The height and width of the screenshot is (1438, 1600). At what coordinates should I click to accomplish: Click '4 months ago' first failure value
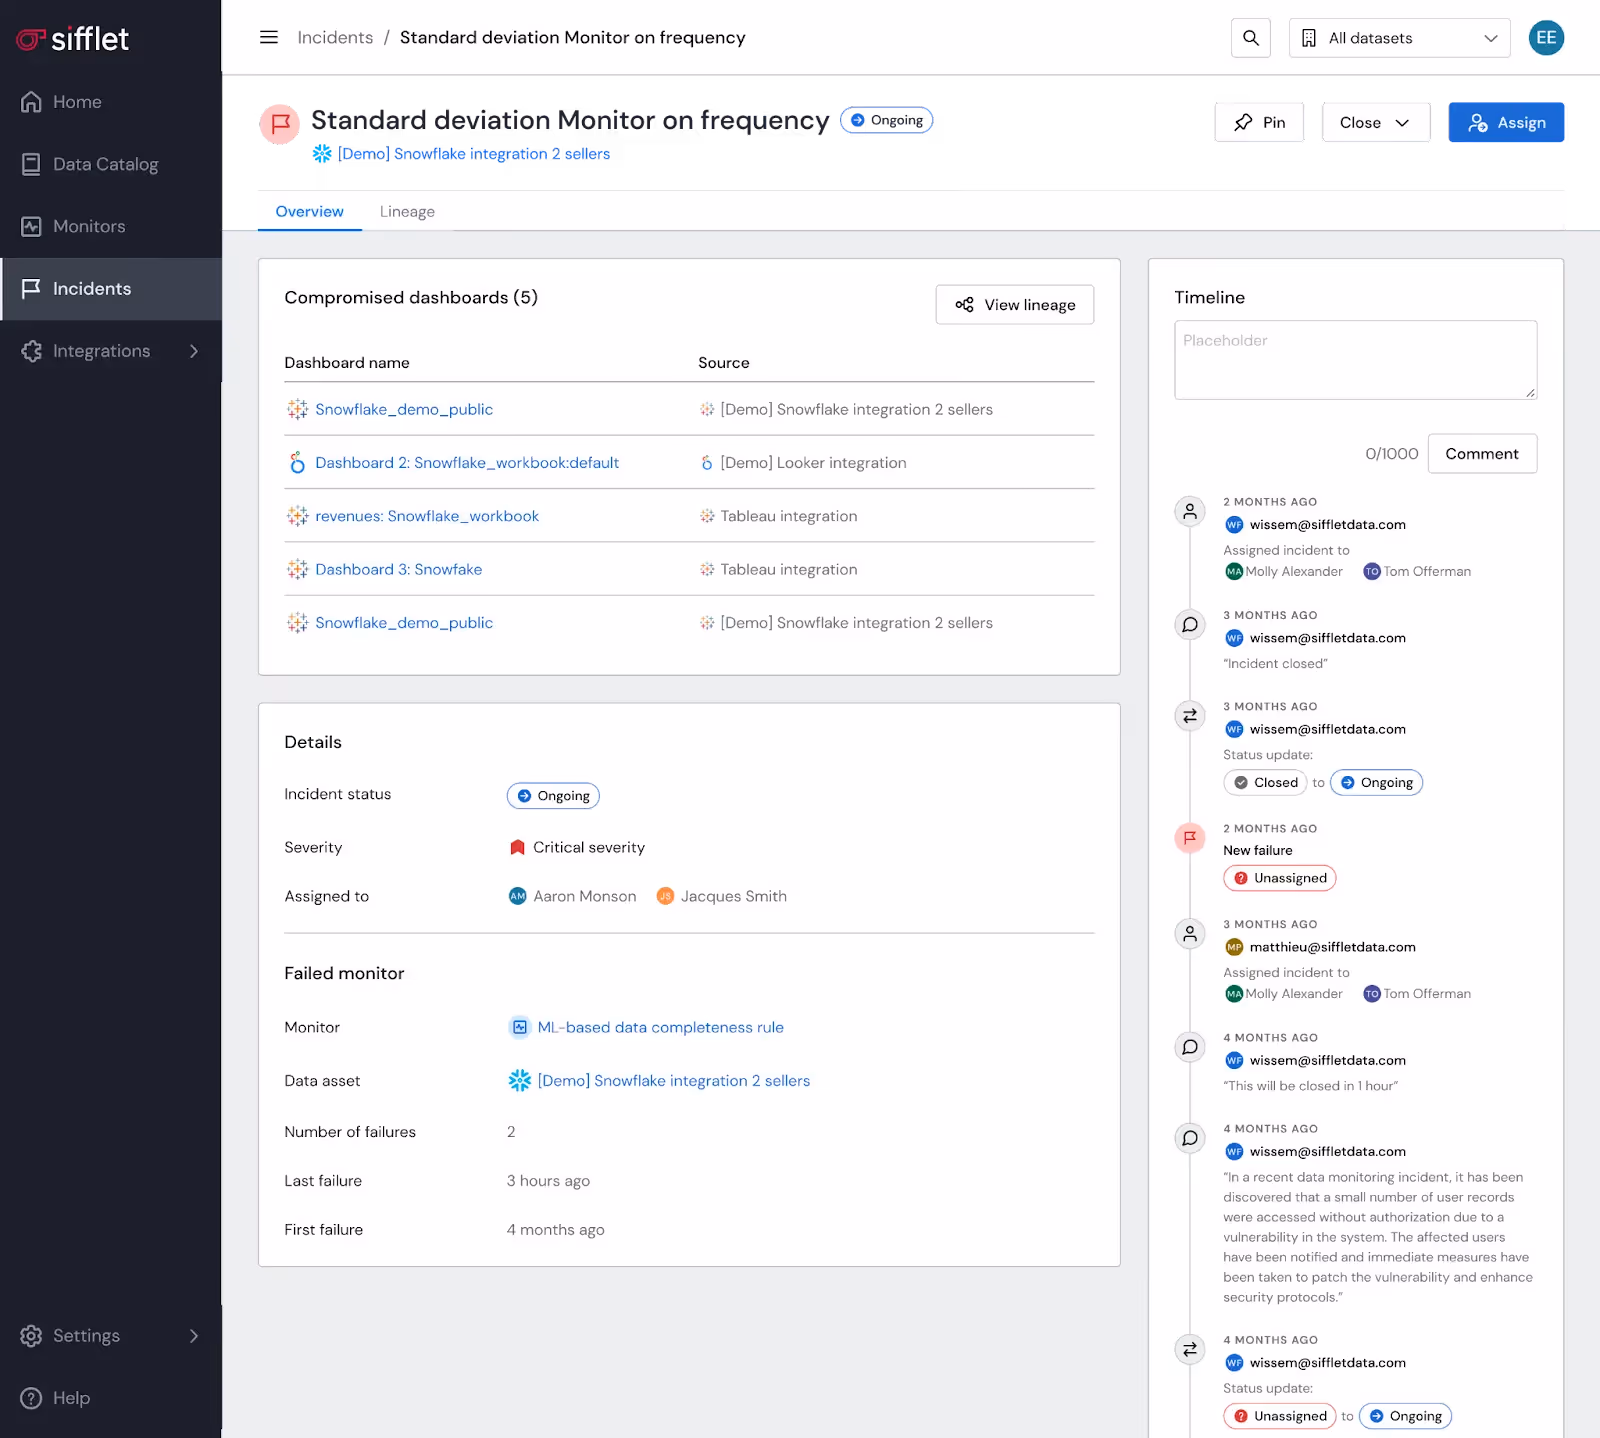tap(555, 1230)
